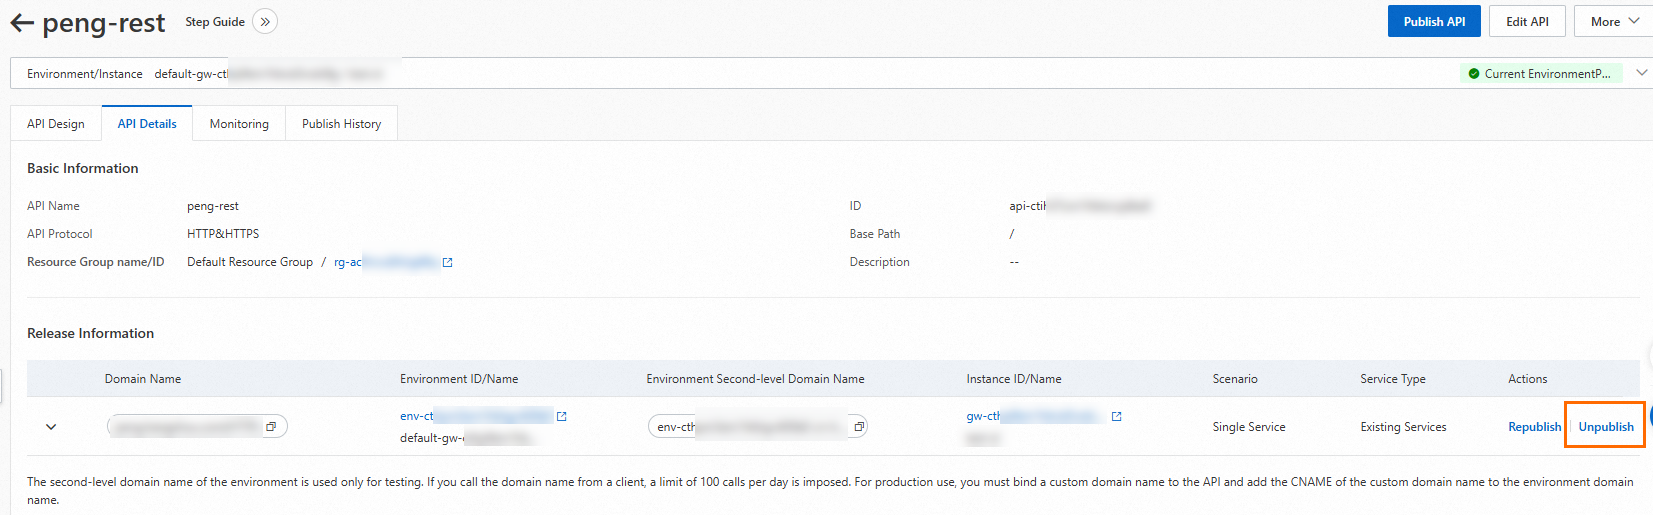Viewport: 1653px width, 515px height.
Task: Select the API Details tab
Action: (147, 124)
